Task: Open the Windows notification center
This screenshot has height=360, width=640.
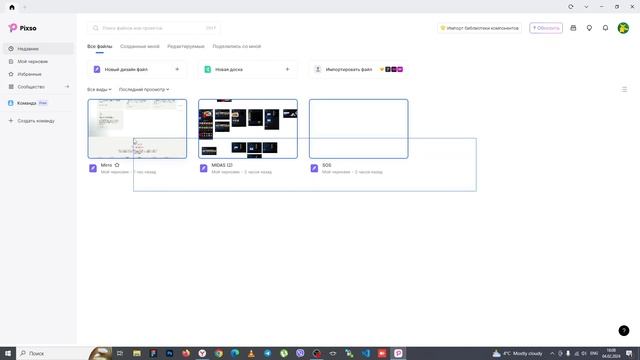Action: tap(629, 353)
